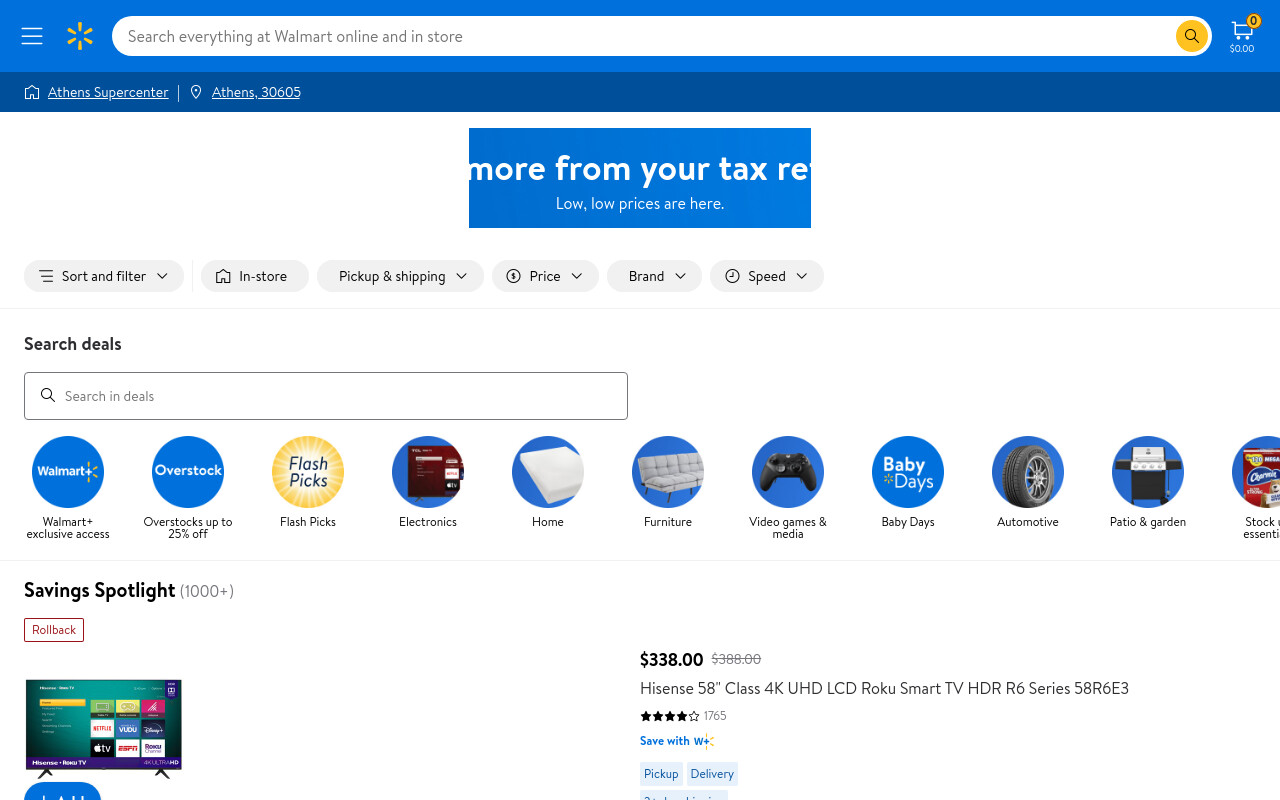Open Video games & media category

click(788, 488)
